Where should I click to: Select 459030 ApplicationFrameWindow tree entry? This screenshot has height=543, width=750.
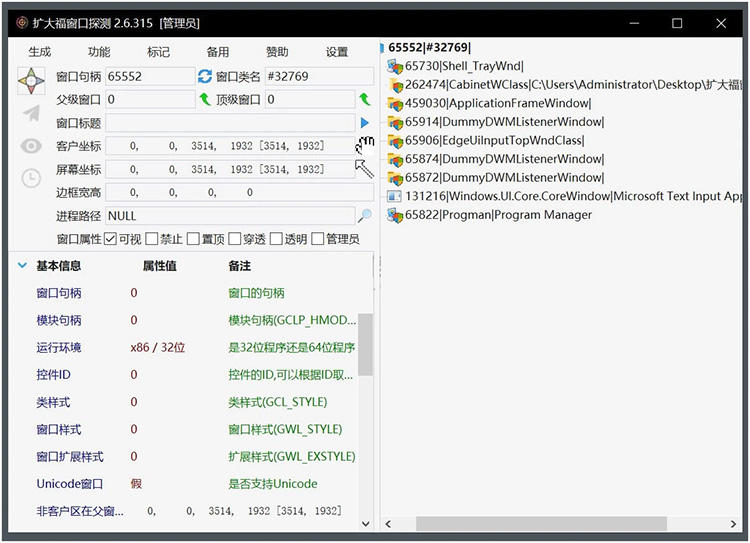497,103
